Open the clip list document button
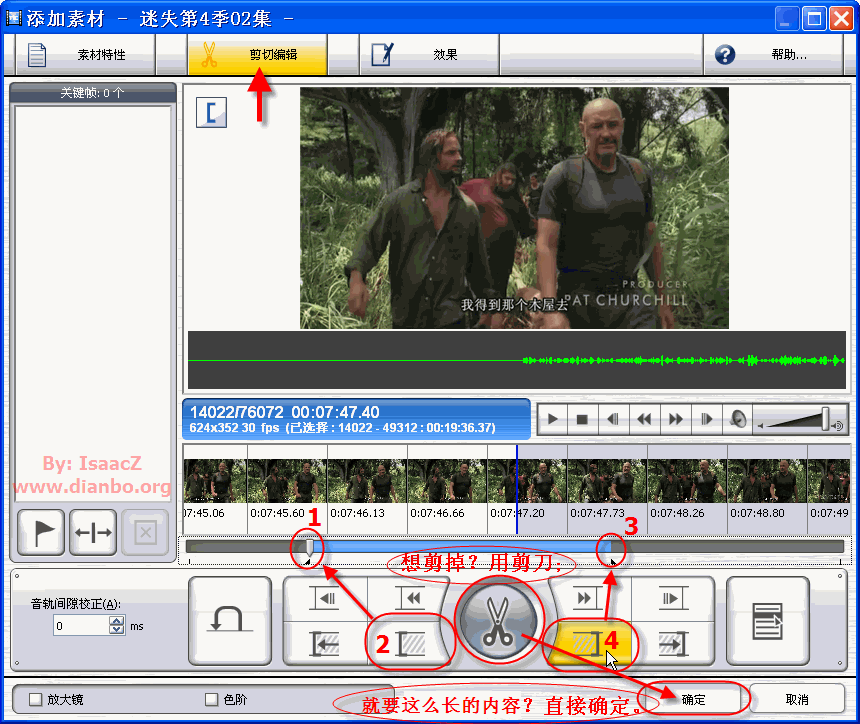Image resolution: width=860 pixels, height=724 pixels. coord(768,620)
